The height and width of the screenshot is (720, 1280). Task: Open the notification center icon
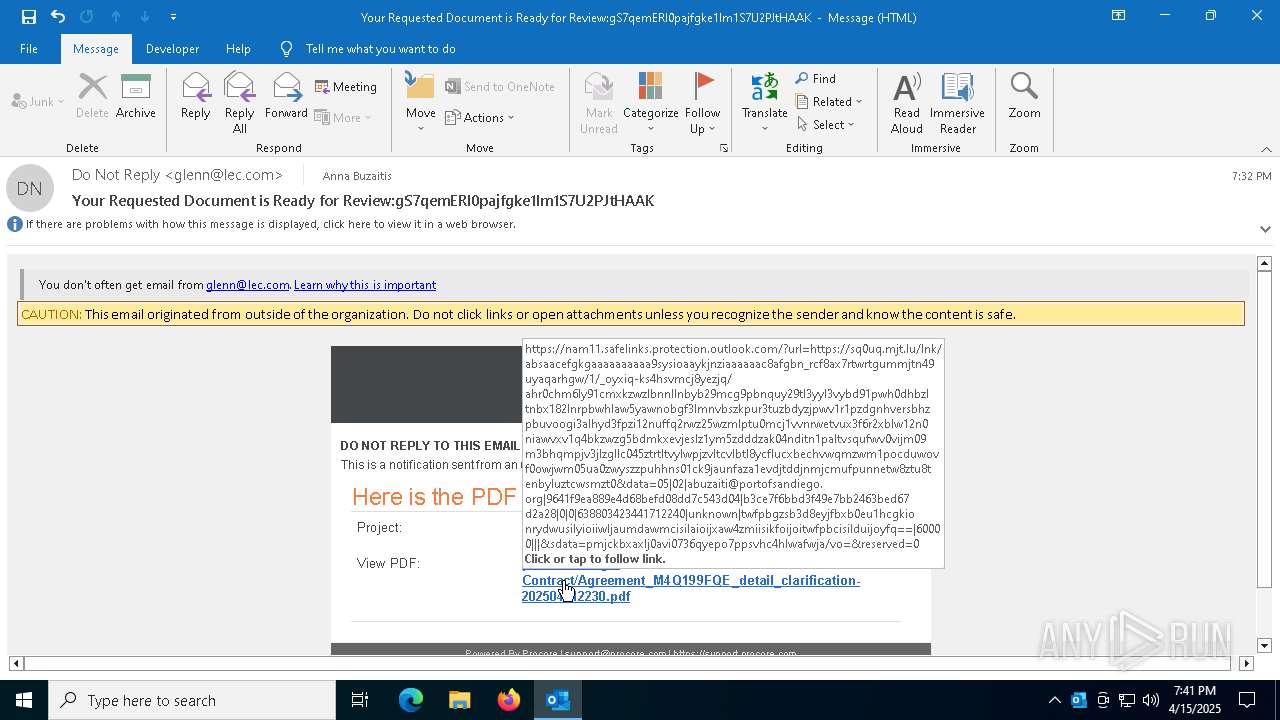(1247, 700)
